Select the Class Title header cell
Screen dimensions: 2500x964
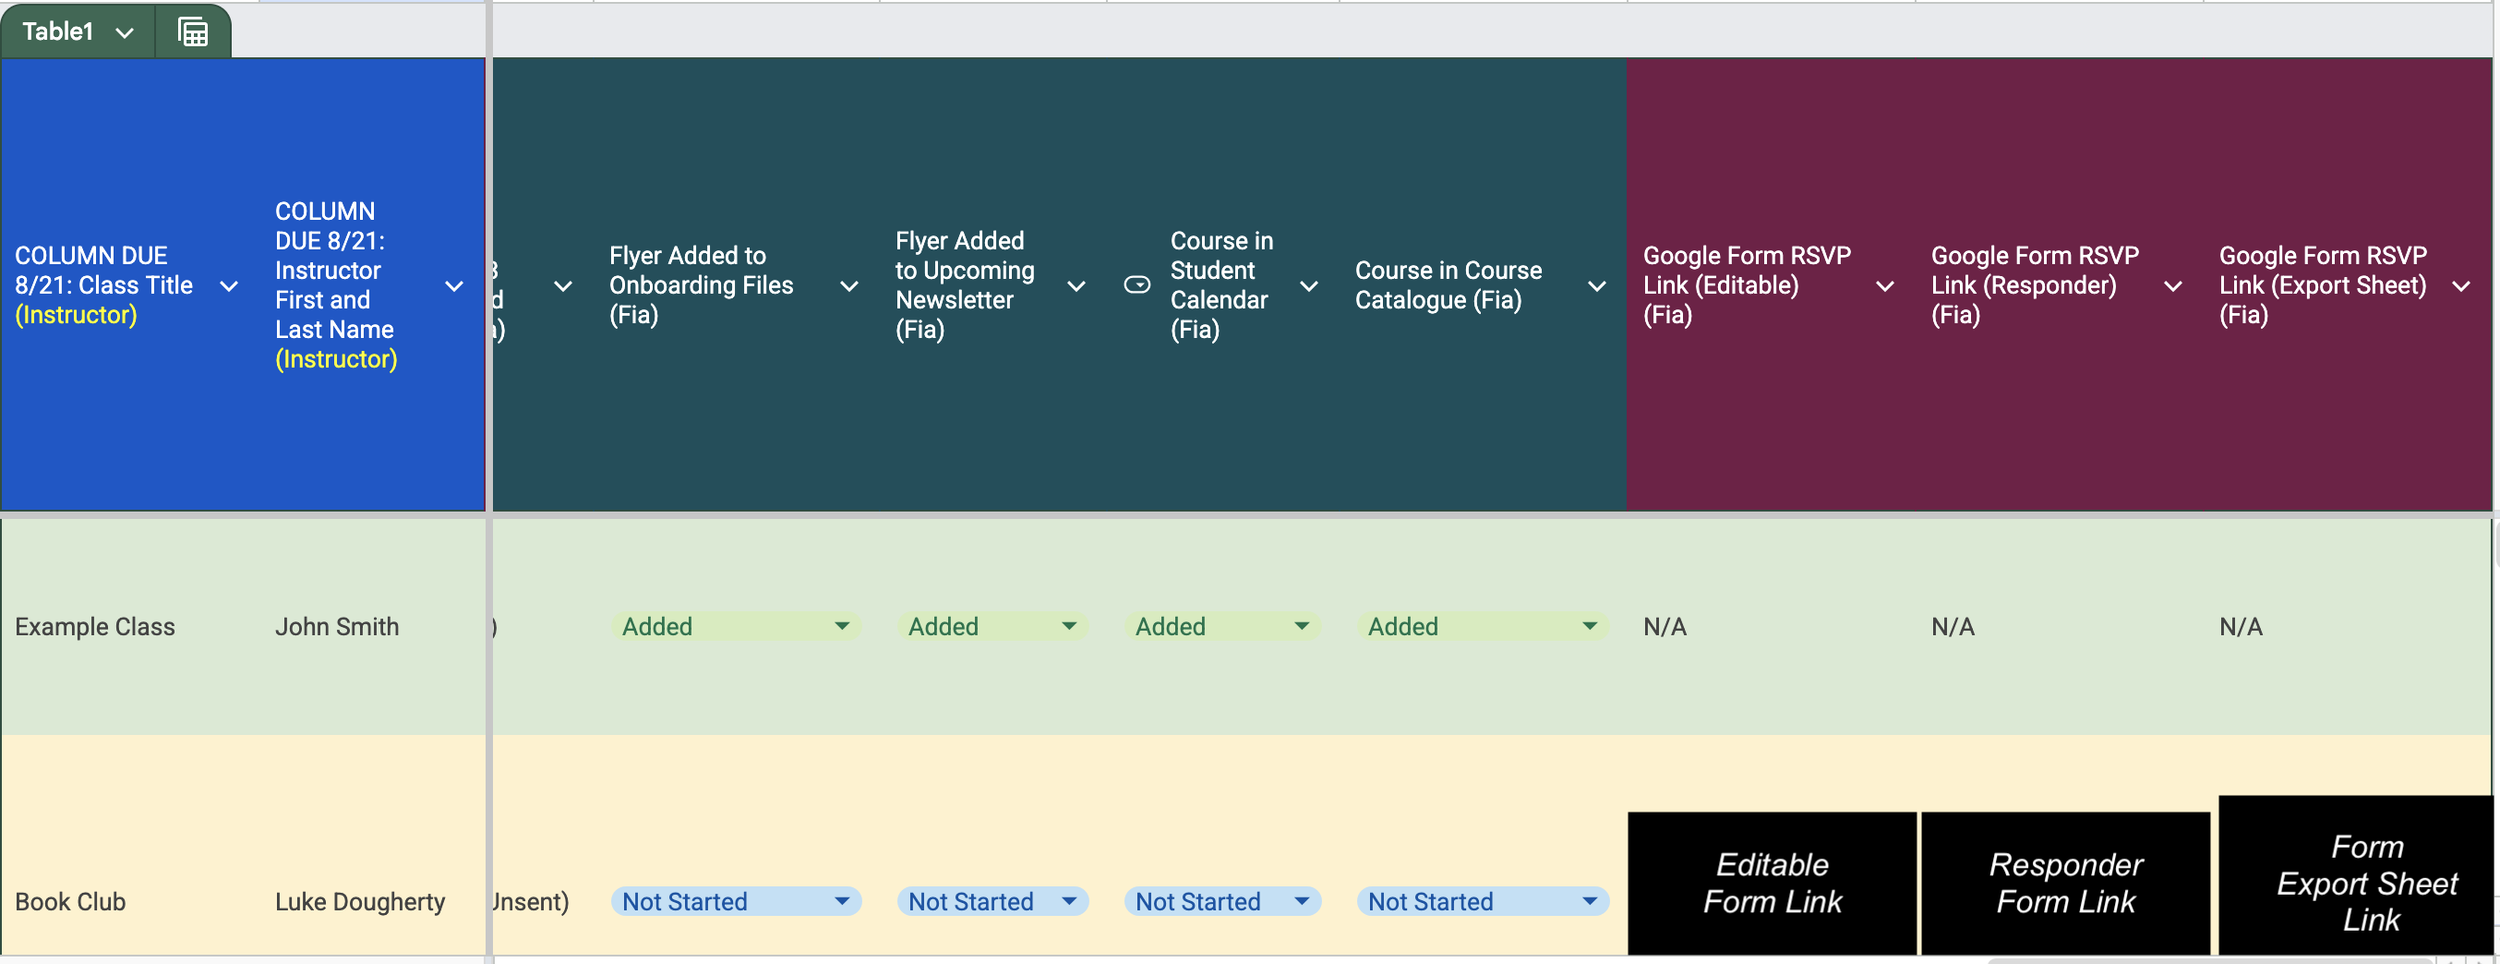[131, 285]
